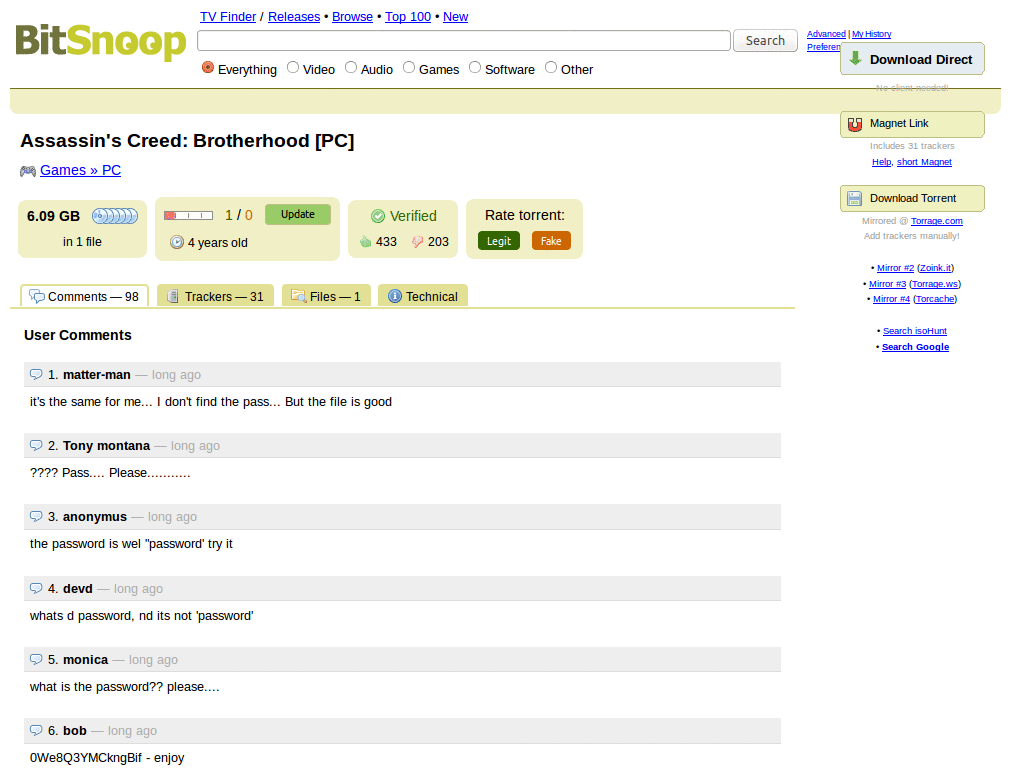Open the short Magnet link

[x=924, y=162]
